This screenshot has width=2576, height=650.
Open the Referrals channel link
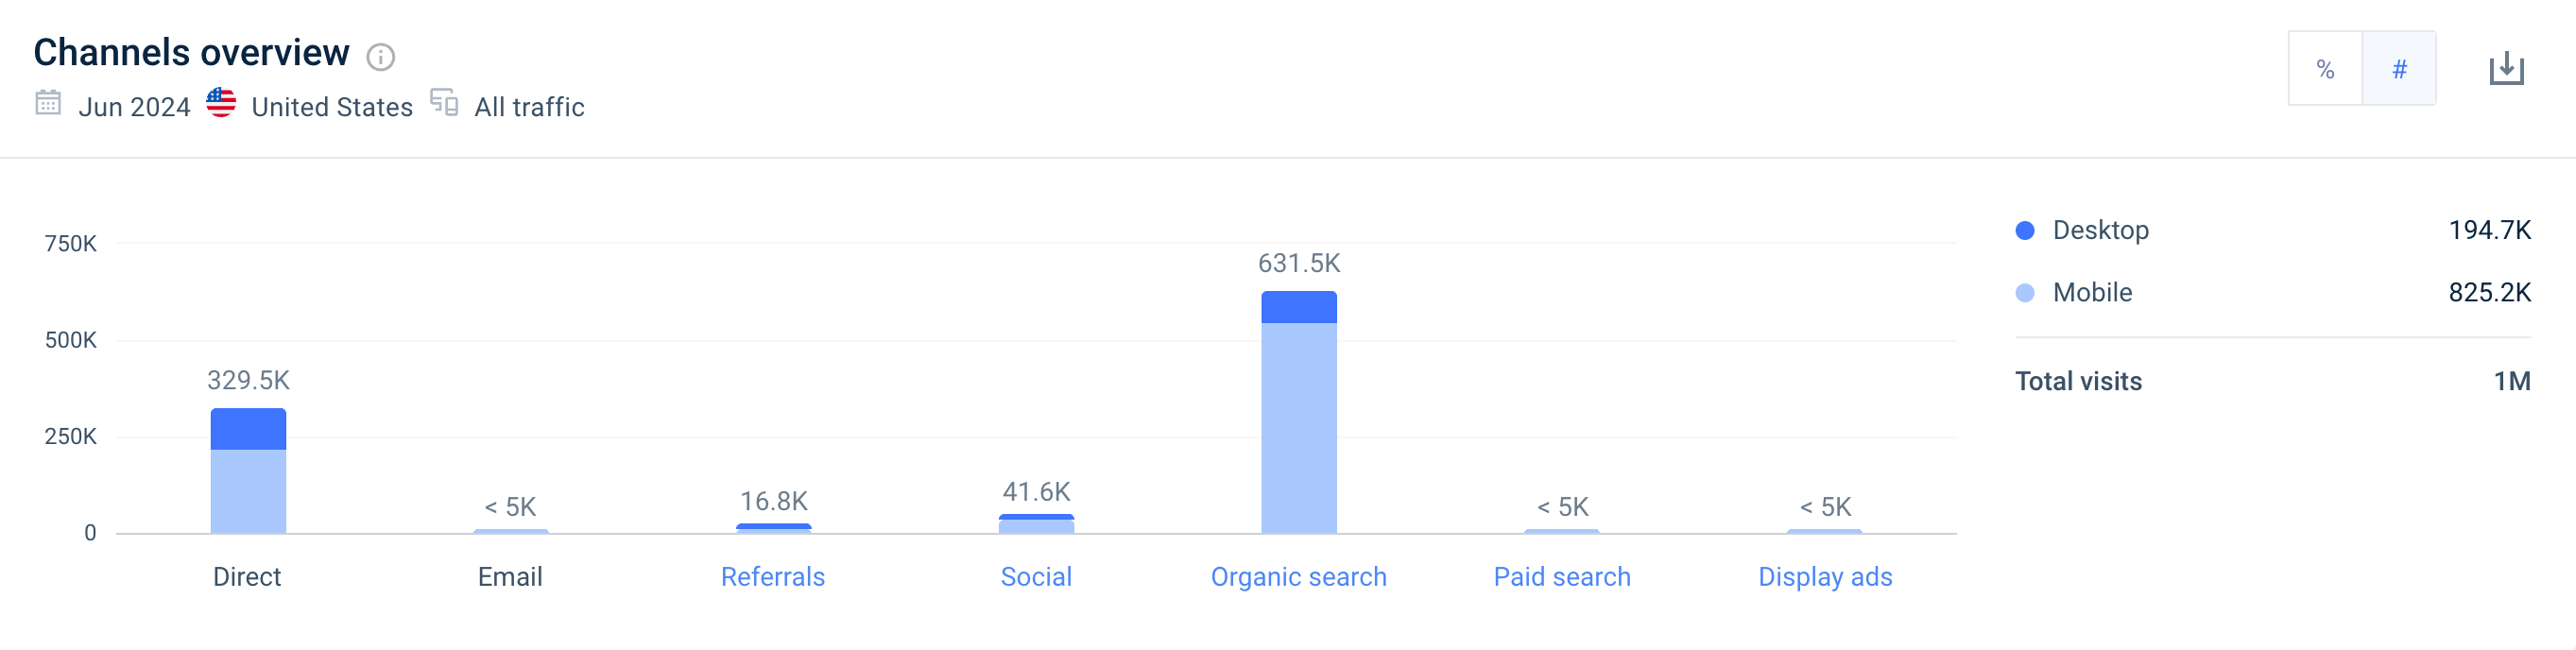click(773, 577)
